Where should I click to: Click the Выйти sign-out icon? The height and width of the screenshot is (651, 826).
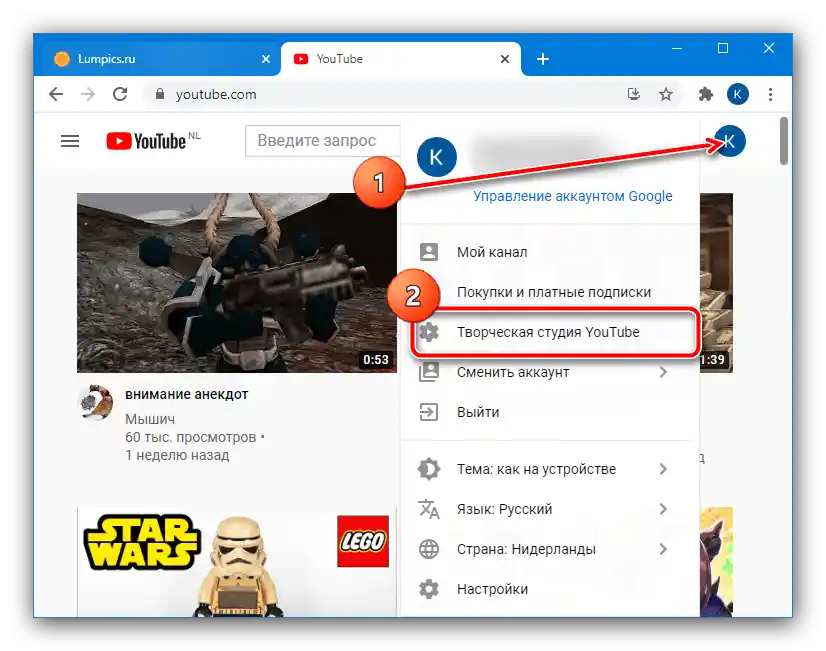pyautogui.click(x=429, y=412)
